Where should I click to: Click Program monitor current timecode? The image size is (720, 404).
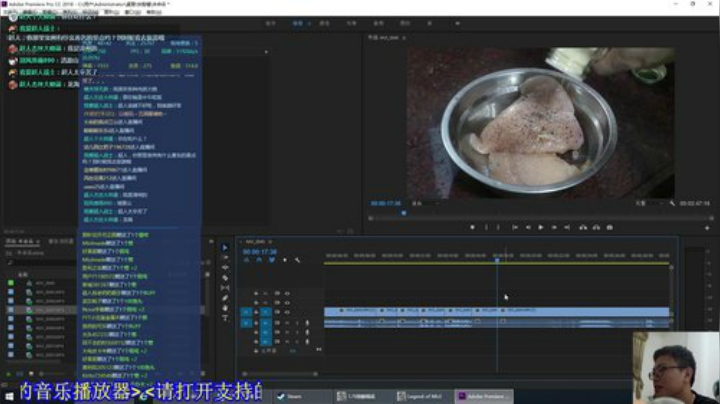386,203
